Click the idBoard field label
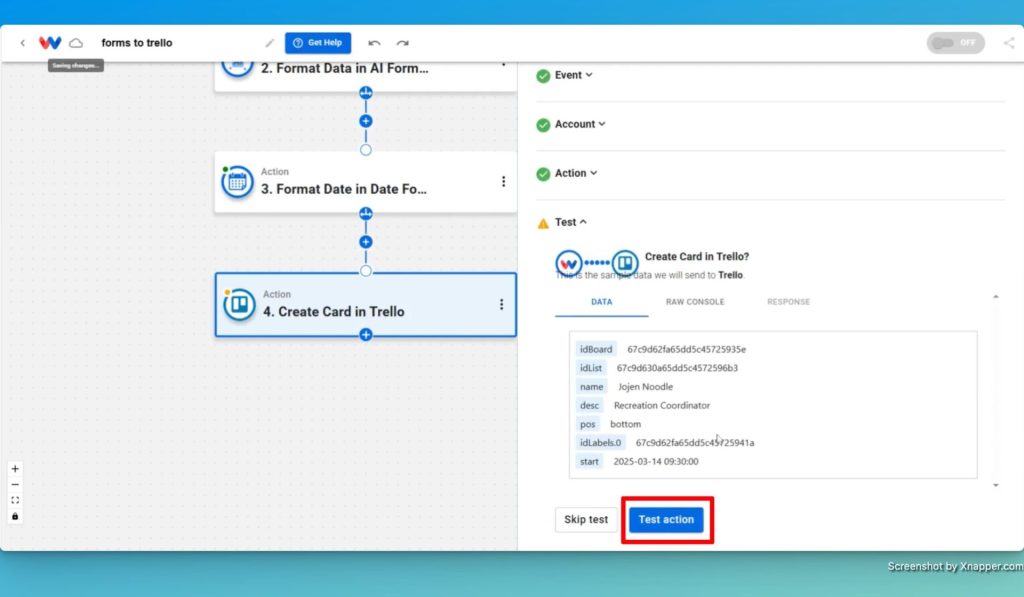 point(596,349)
